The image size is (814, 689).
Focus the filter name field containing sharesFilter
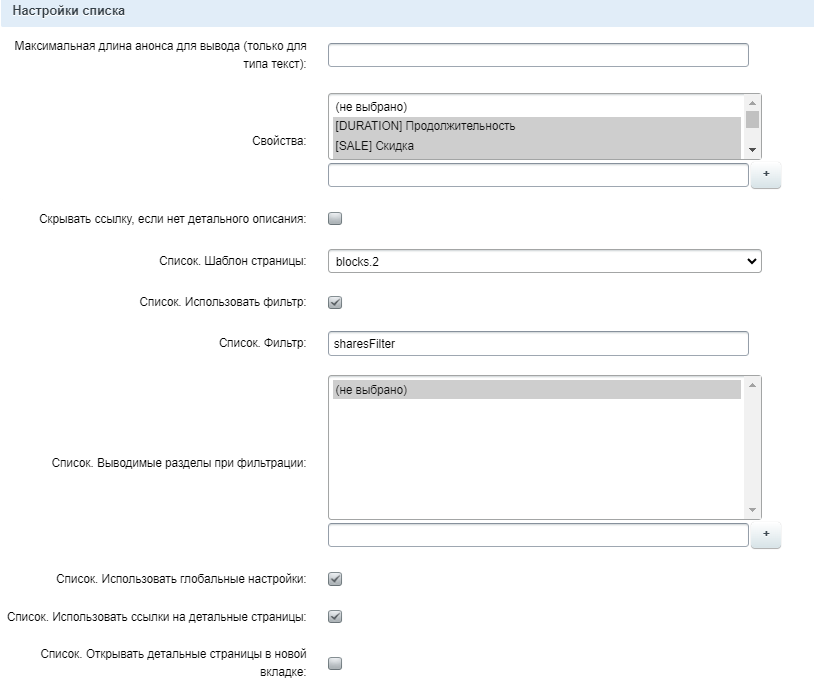[x=538, y=344]
